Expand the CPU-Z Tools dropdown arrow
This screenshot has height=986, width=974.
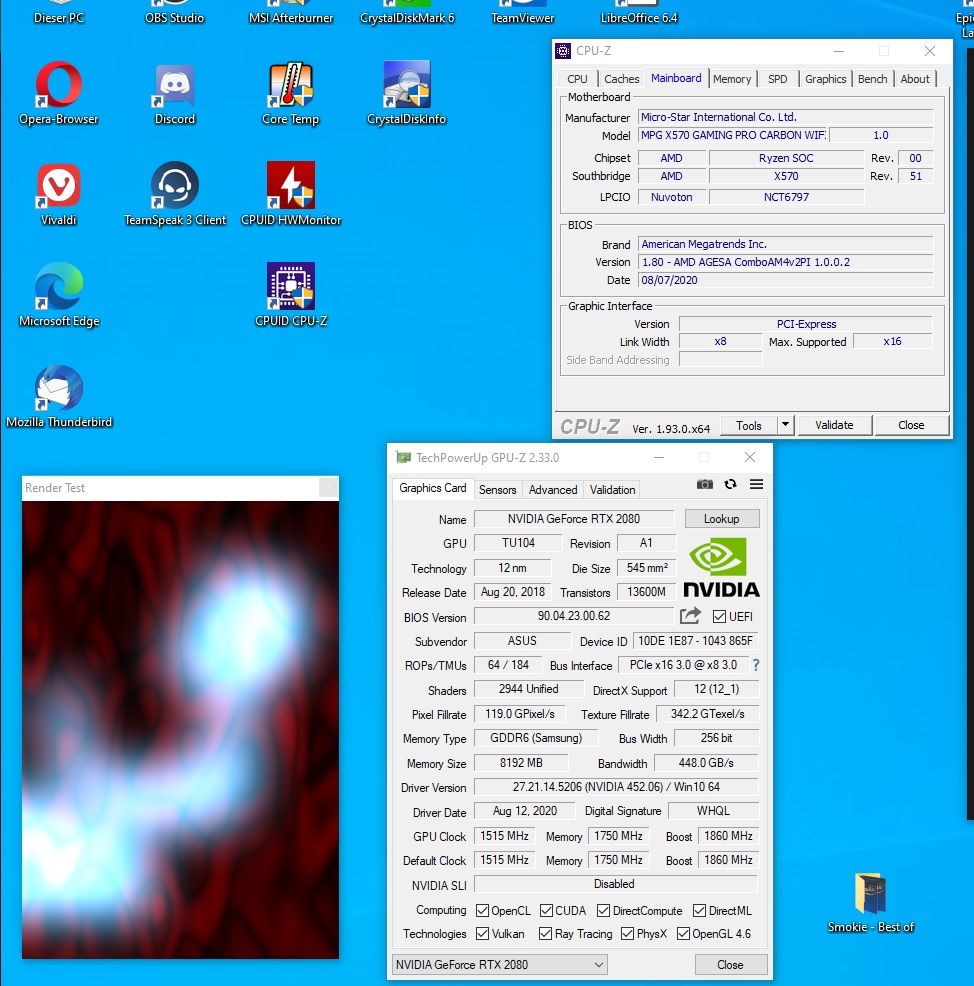pos(785,425)
